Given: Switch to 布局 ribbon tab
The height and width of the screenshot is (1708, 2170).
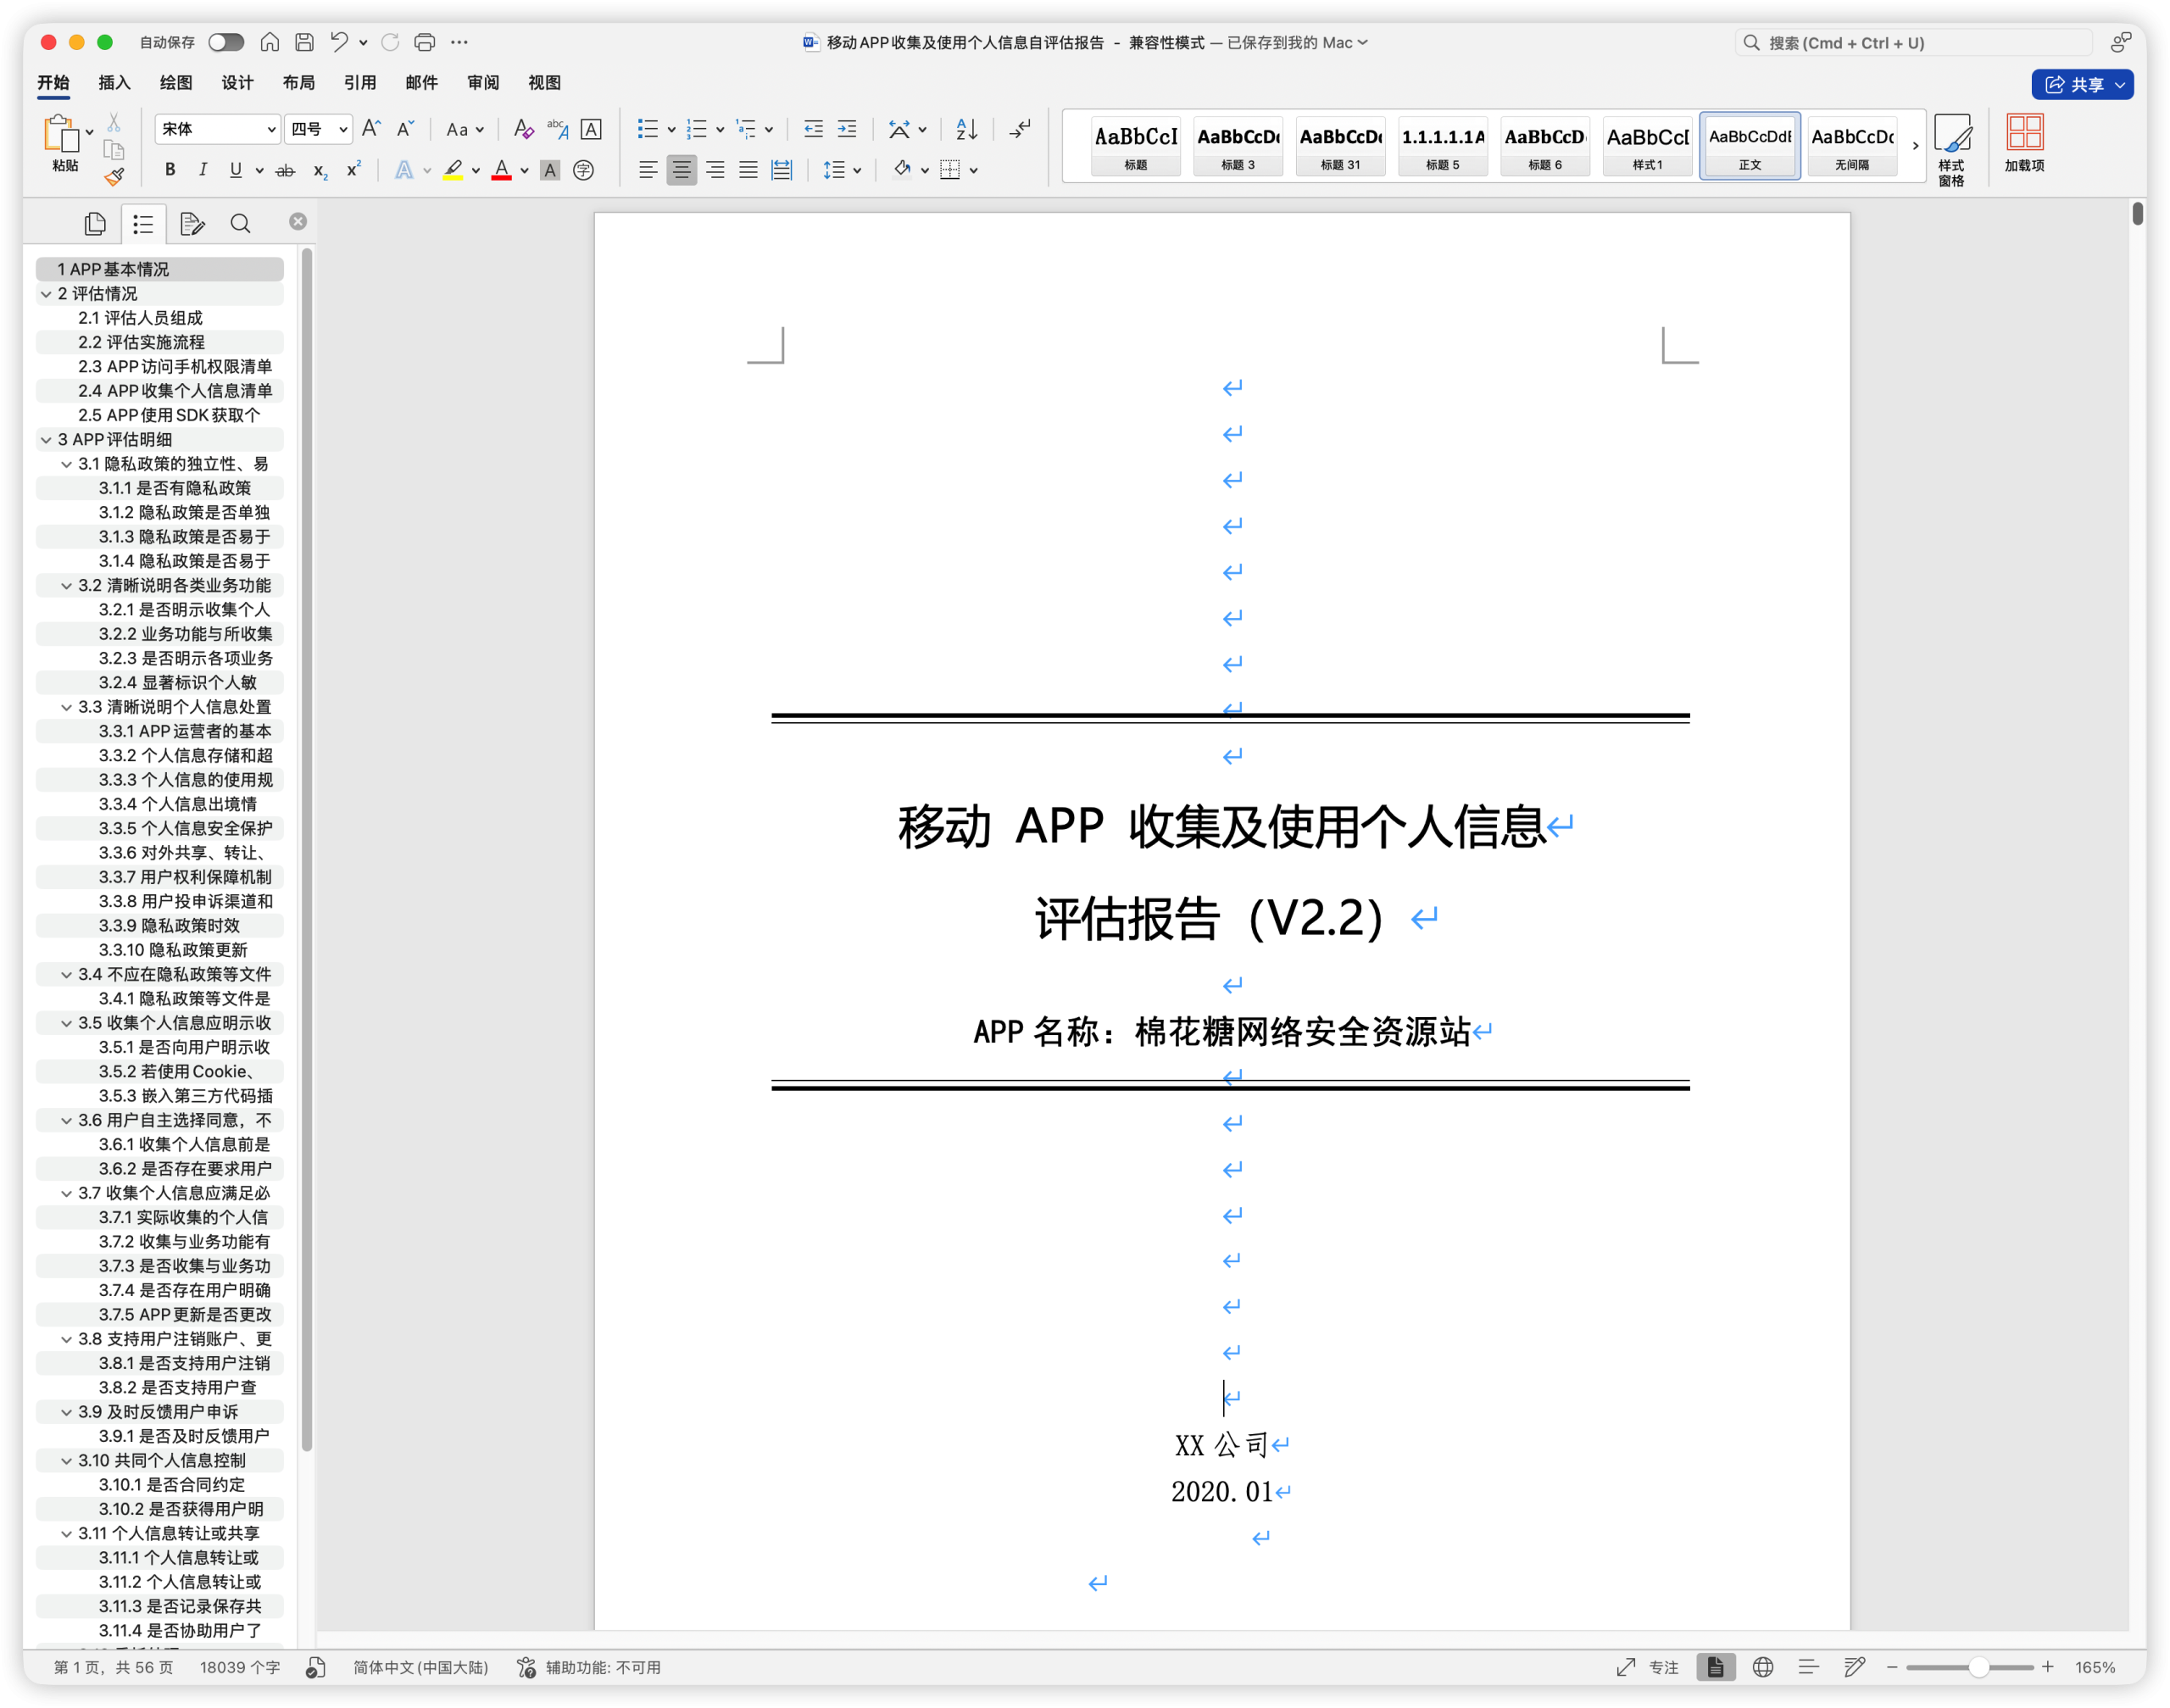Looking at the screenshot, I should coord(298,83).
